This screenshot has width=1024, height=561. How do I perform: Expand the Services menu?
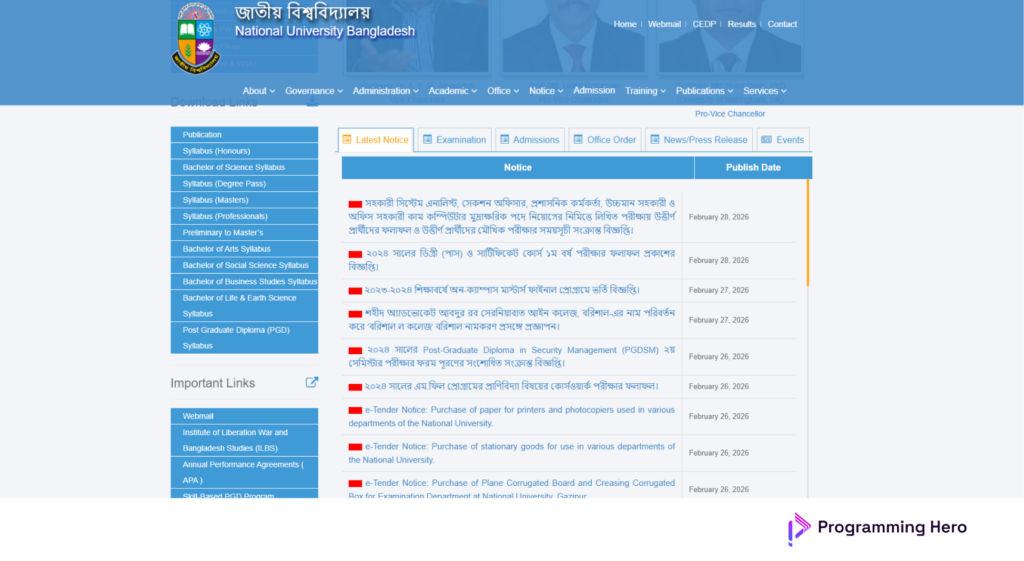pyautogui.click(x=765, y=91)
